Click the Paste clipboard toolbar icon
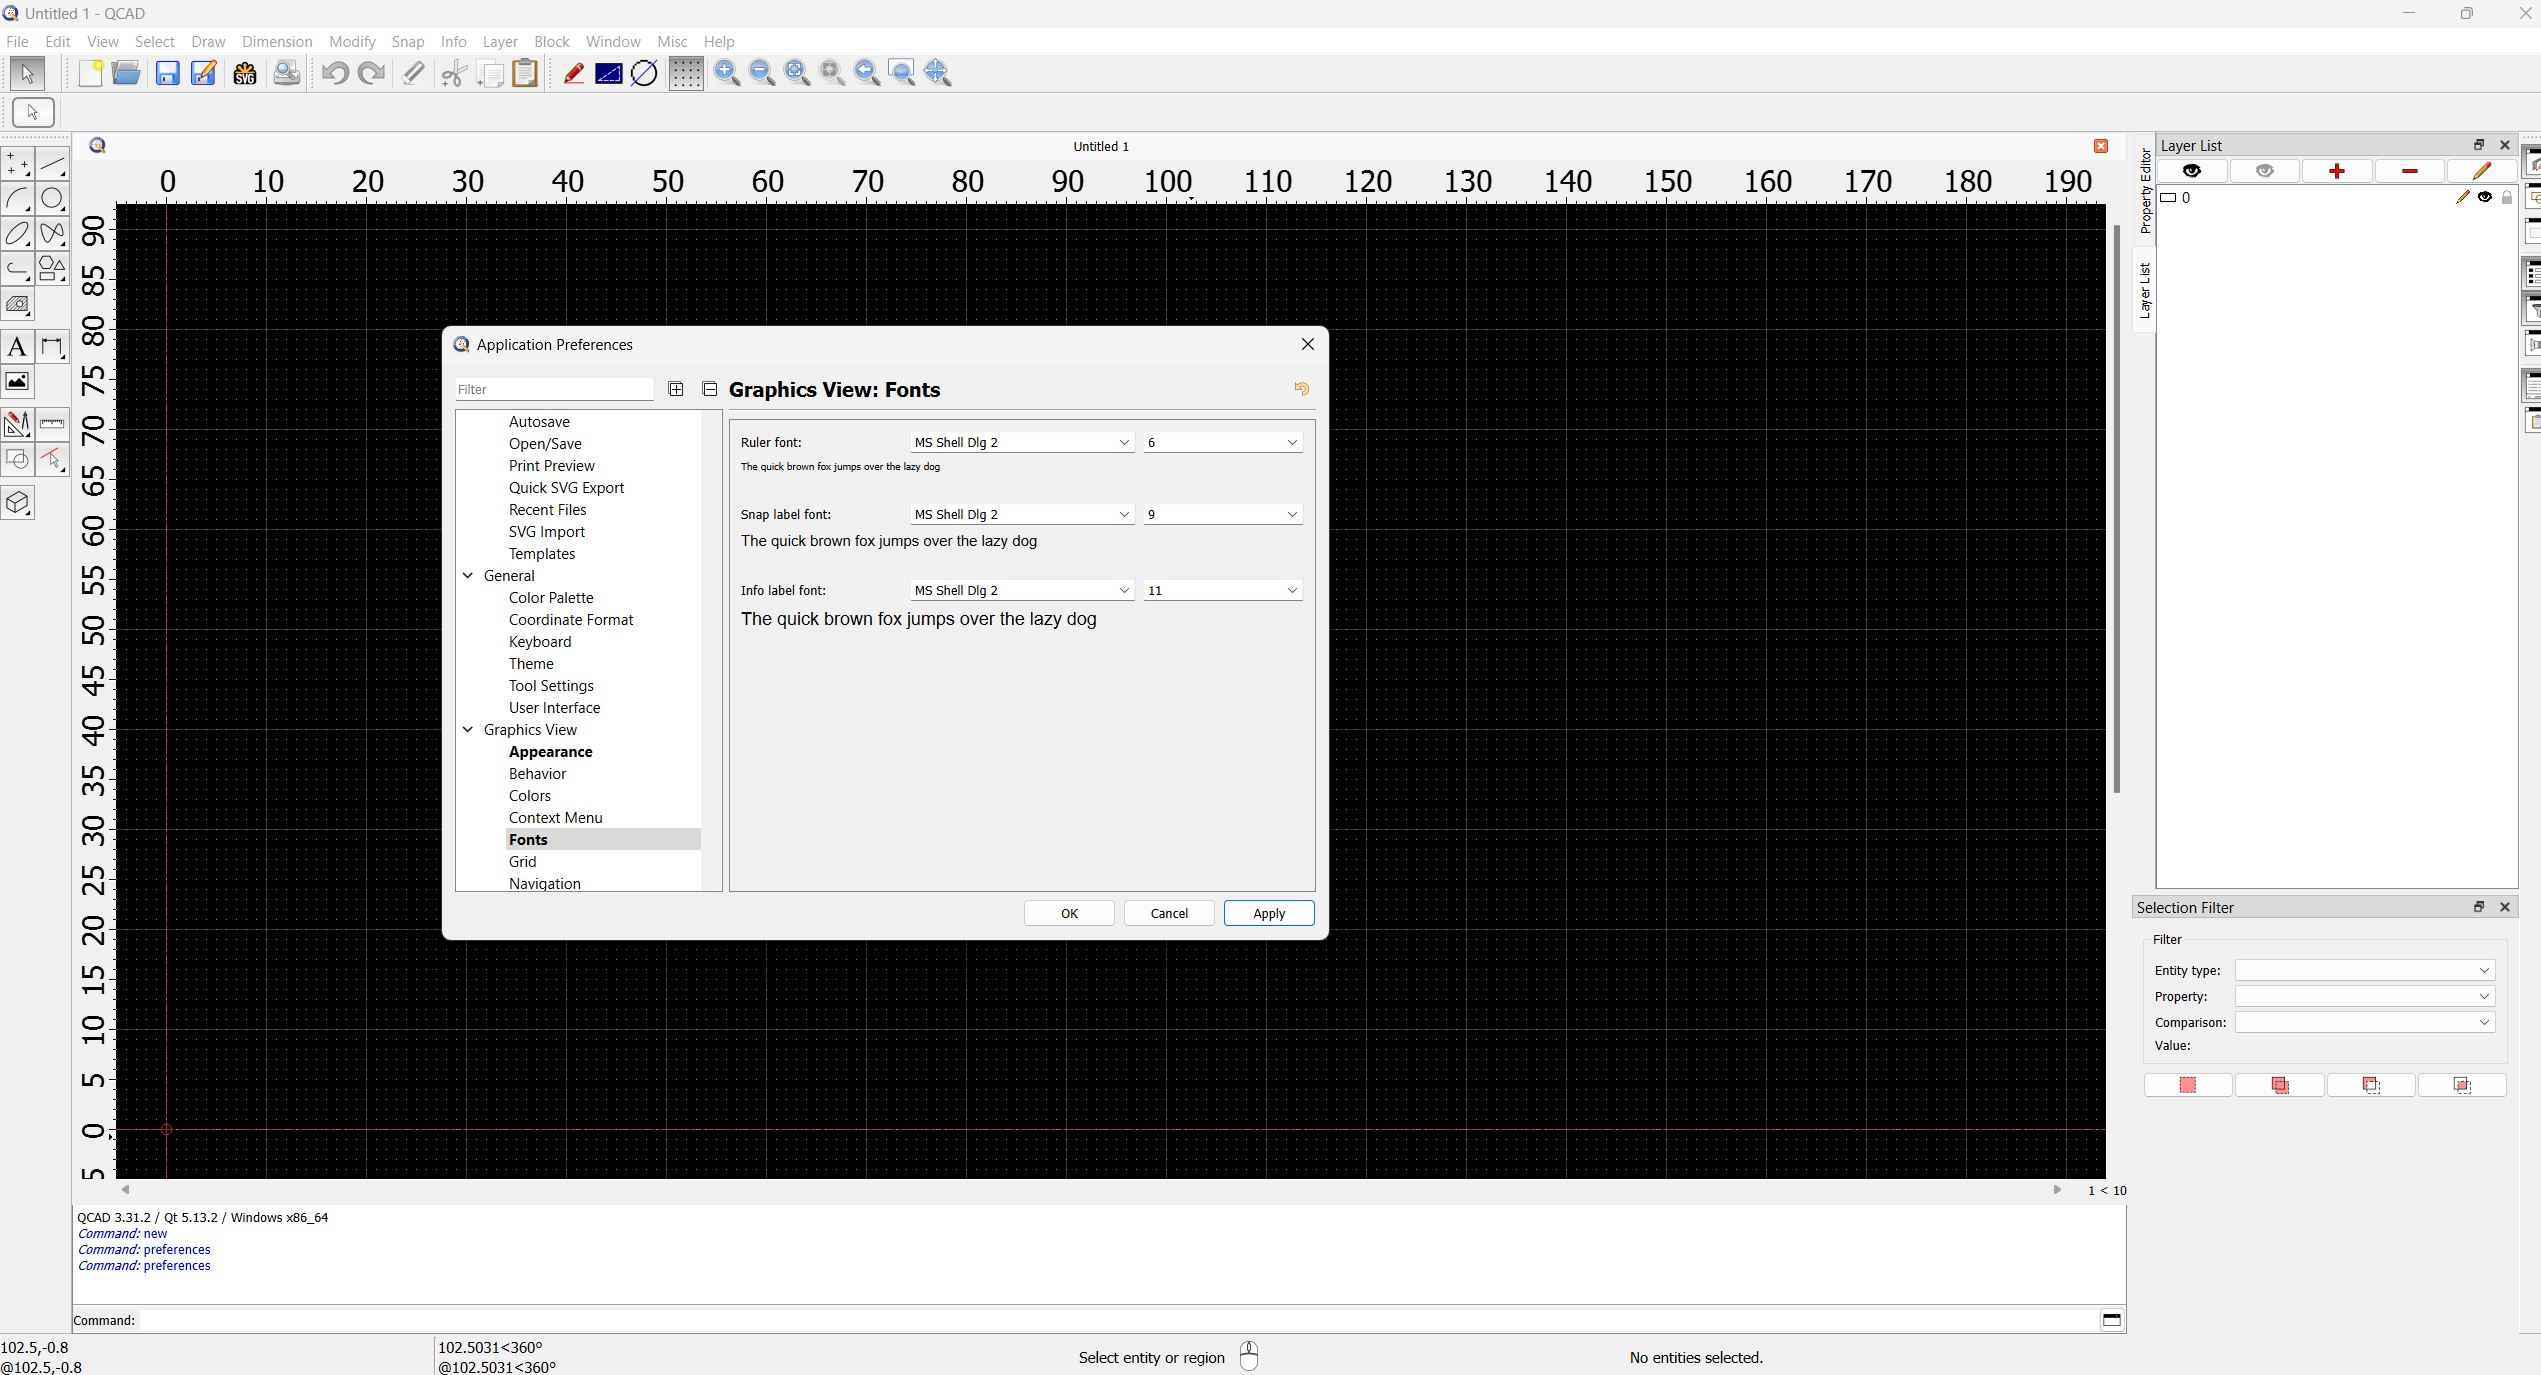 (525, 73)
